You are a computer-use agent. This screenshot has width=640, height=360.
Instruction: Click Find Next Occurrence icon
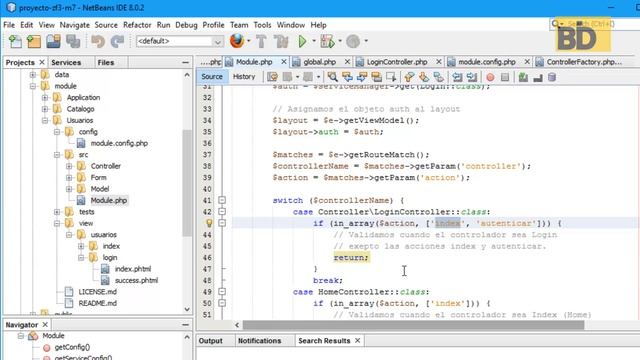[362, 77]
